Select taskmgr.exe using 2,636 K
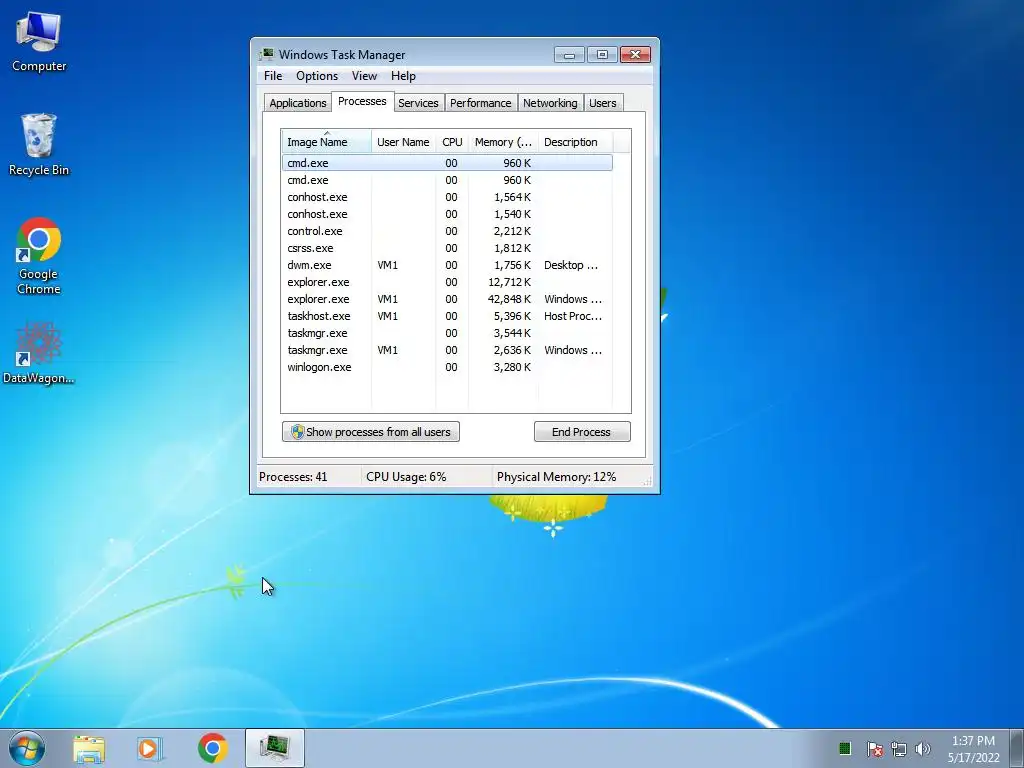1024x768 pixels. (x=447, y=349)
